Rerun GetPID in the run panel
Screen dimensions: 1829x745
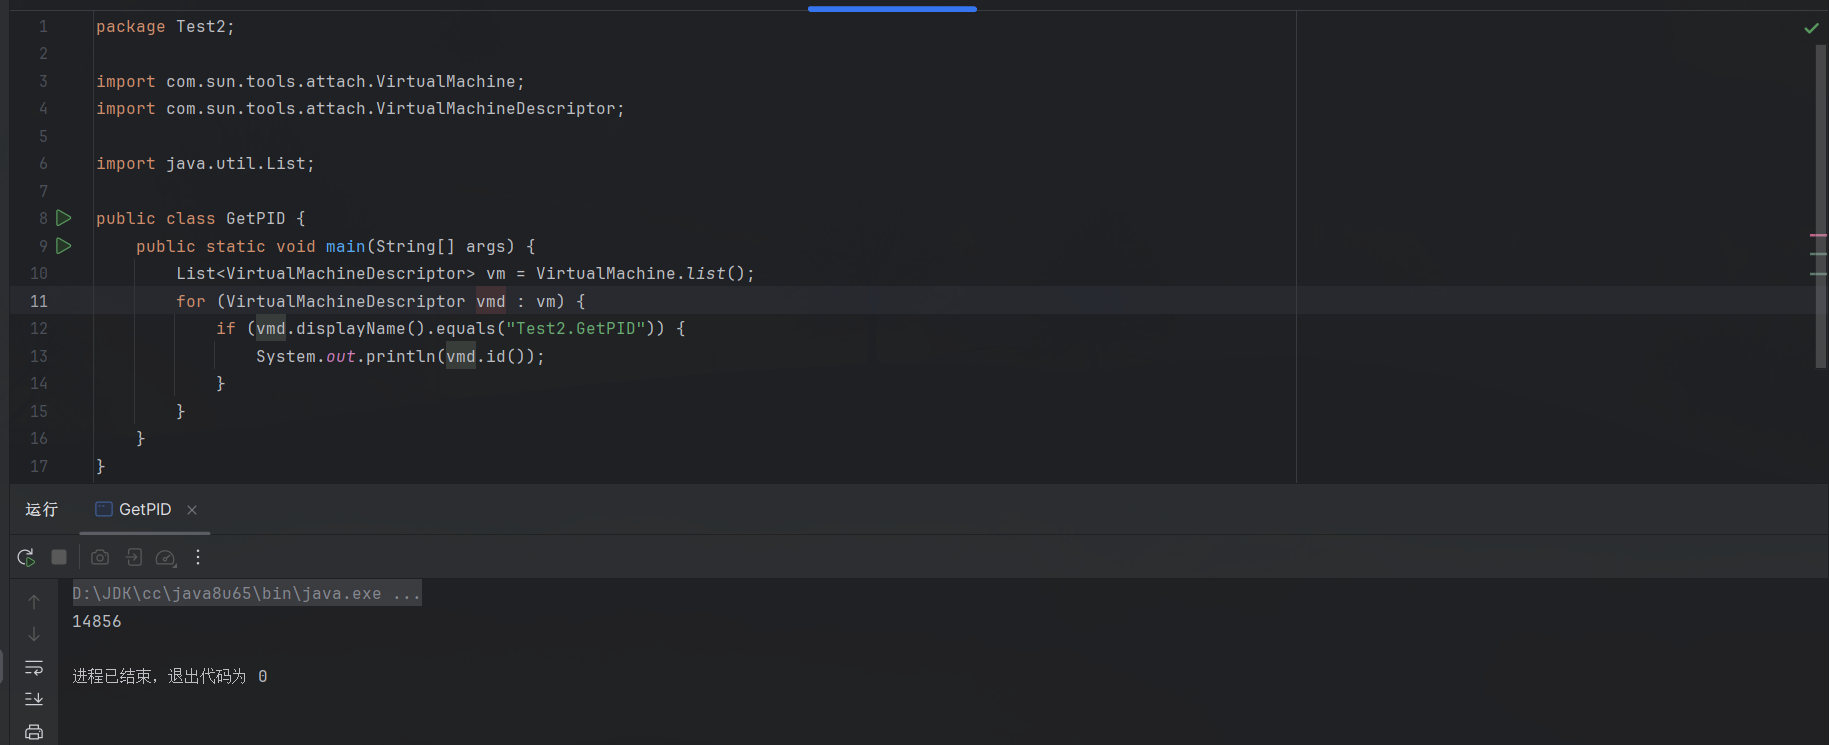click(x=26, y=557)
